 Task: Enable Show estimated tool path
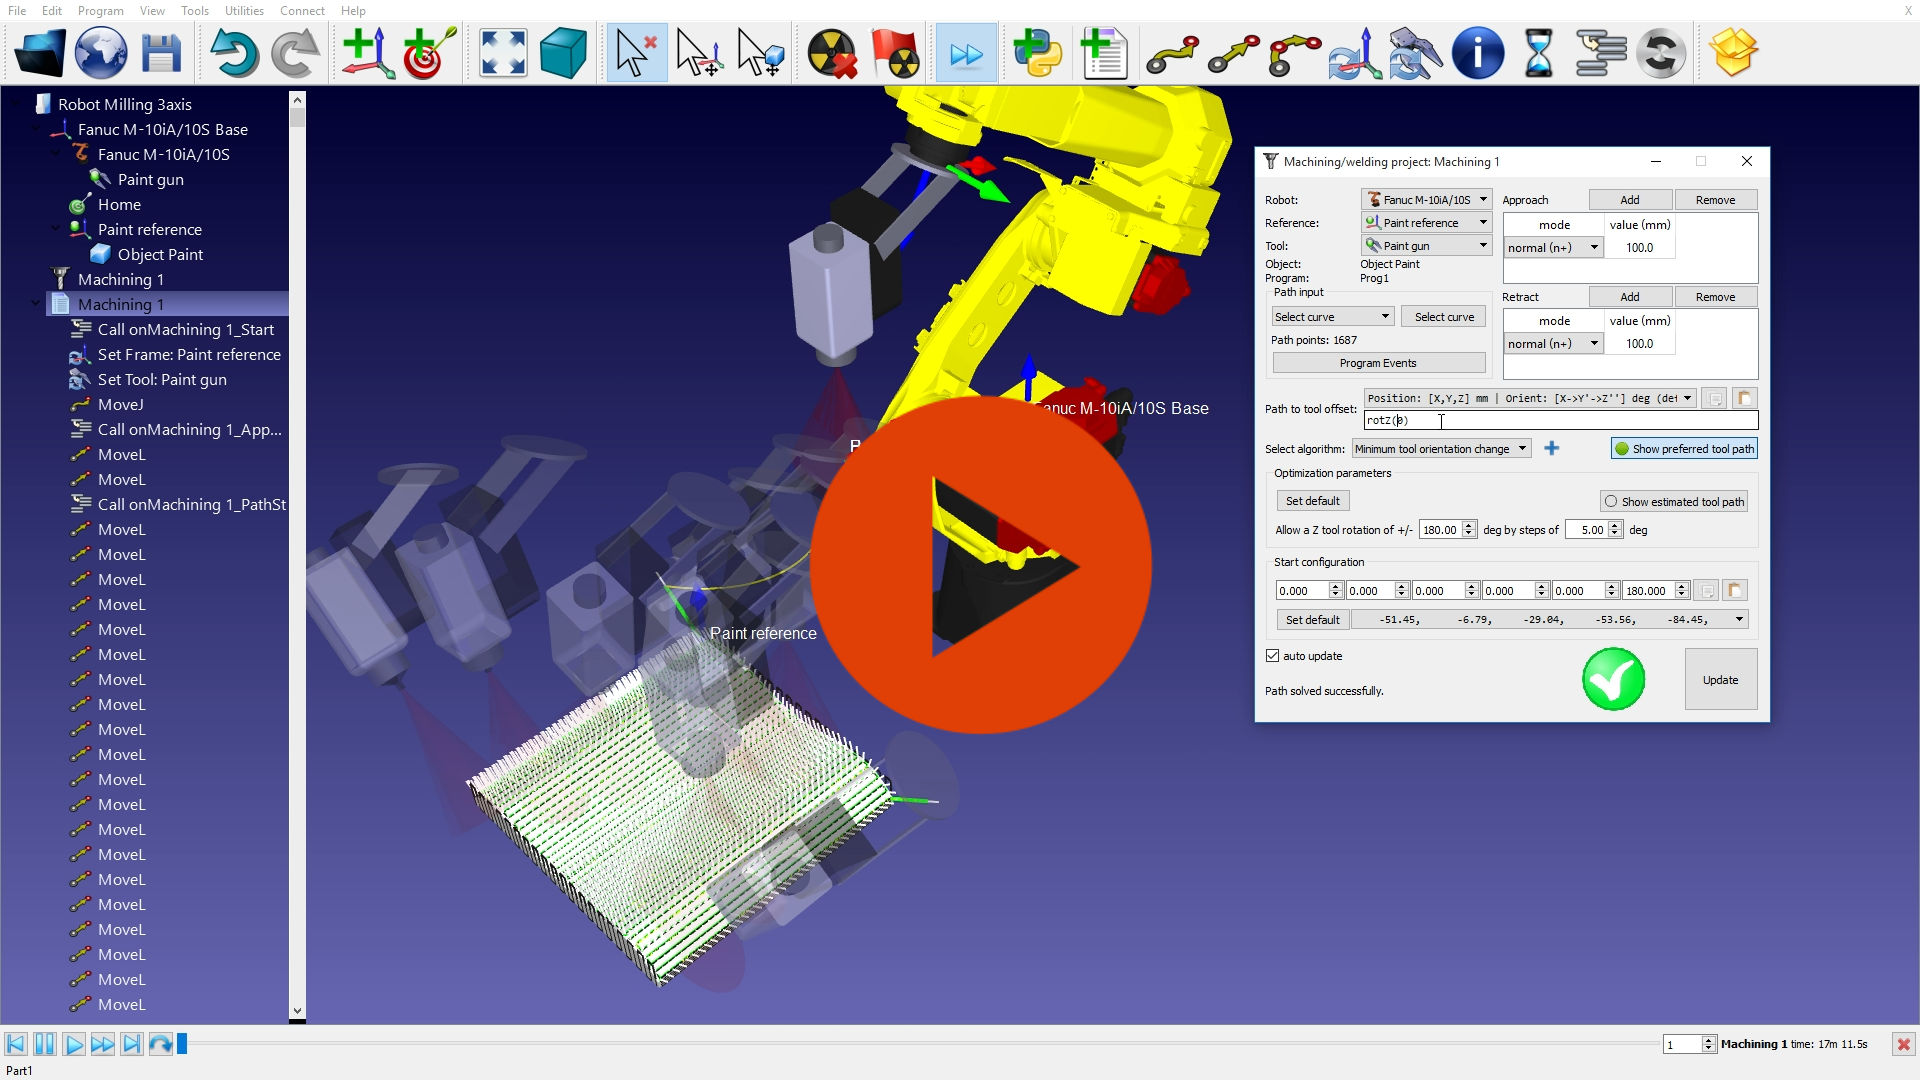(x=1611, y=501)
